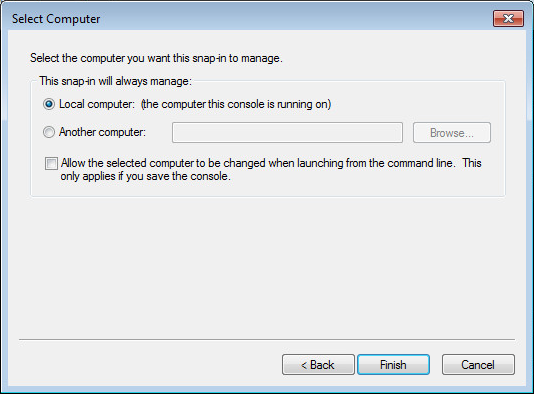
Task: Choose the Another computer radio option
Action: tap(49, 132)
